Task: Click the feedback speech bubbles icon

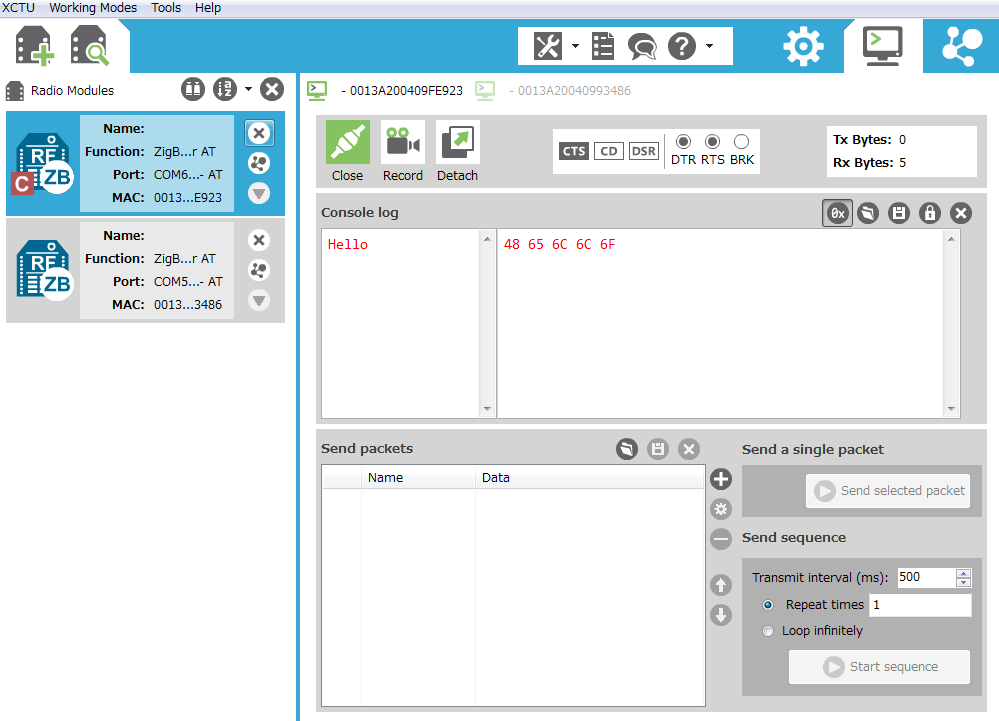Action: point(642,46)
